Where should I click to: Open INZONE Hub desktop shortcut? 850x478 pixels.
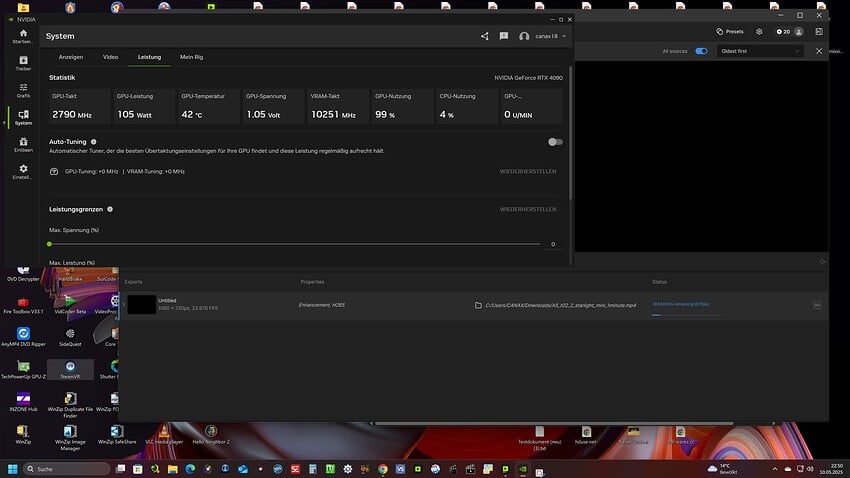(23, 402)
